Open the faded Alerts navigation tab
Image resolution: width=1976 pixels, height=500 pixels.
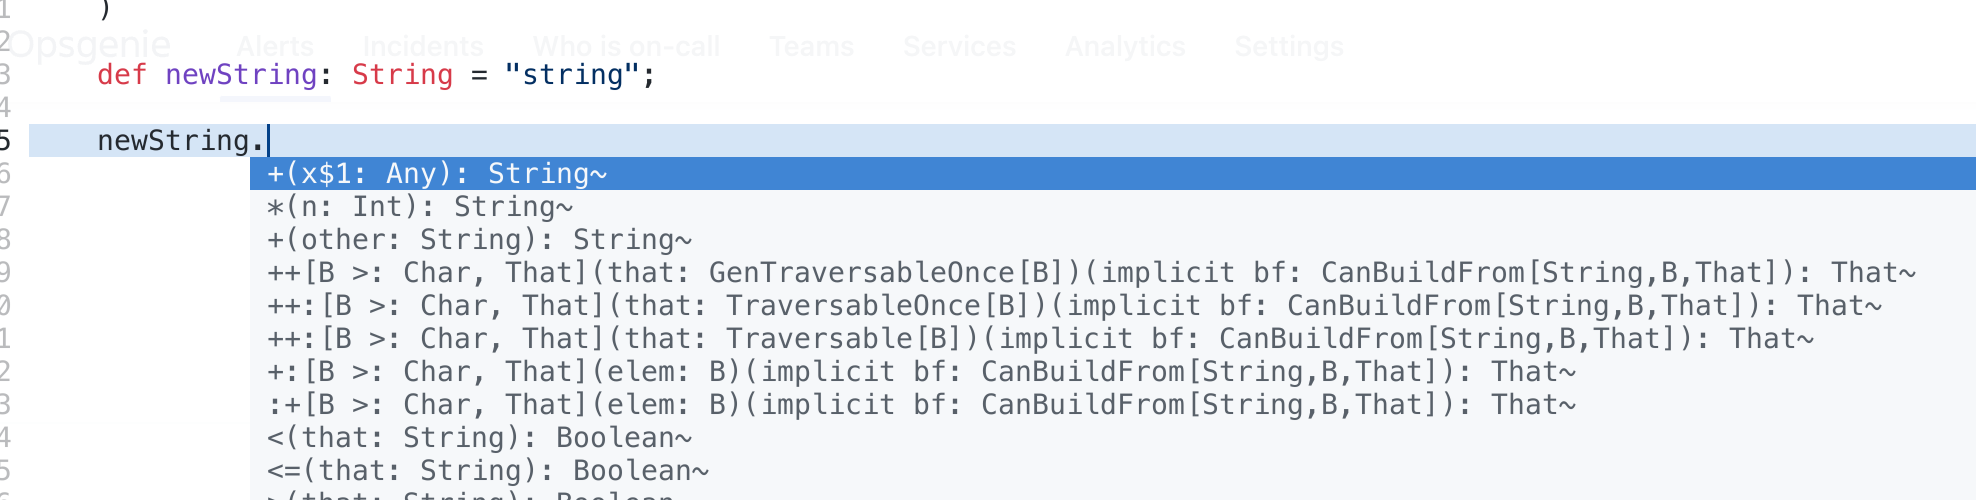[x=275, y=47]
